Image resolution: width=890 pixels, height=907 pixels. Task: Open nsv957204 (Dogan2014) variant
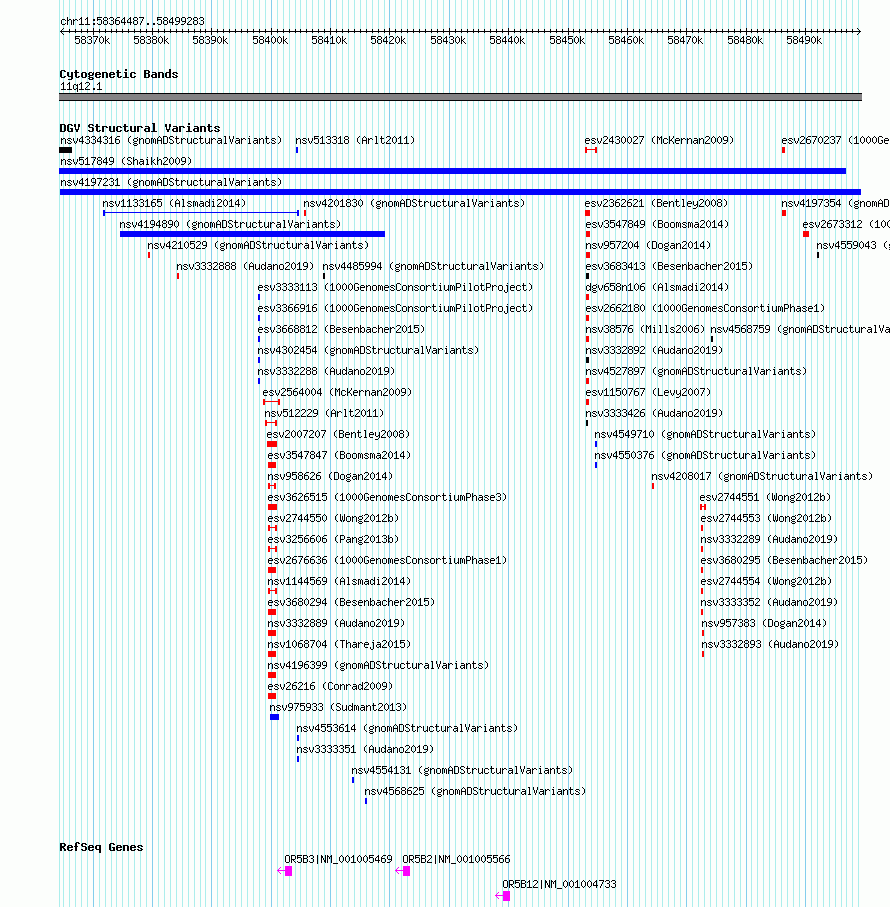tap(648, 245)
